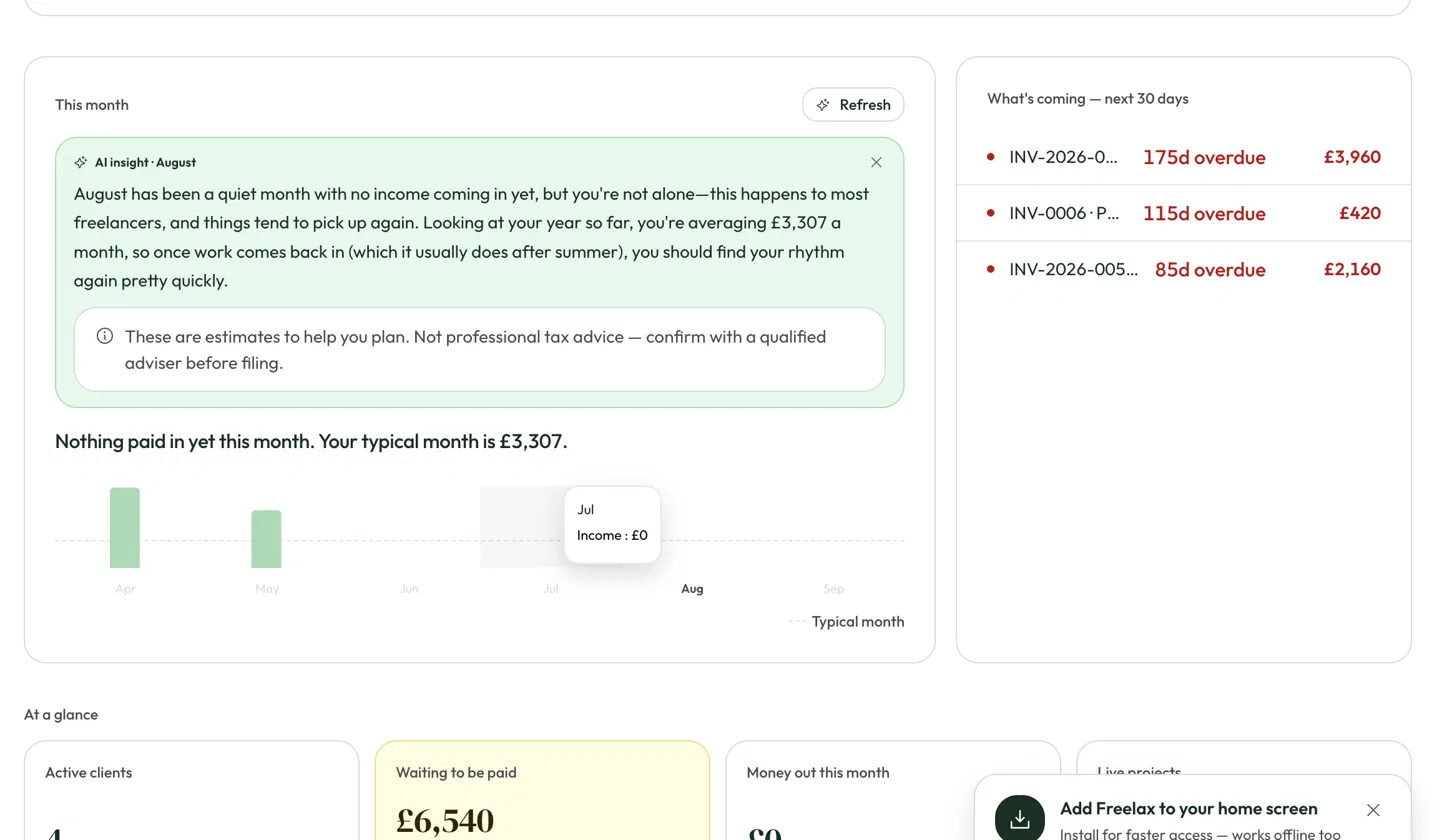Click the Jun label on chart axis
The image size is (1452, 840).
409,589
